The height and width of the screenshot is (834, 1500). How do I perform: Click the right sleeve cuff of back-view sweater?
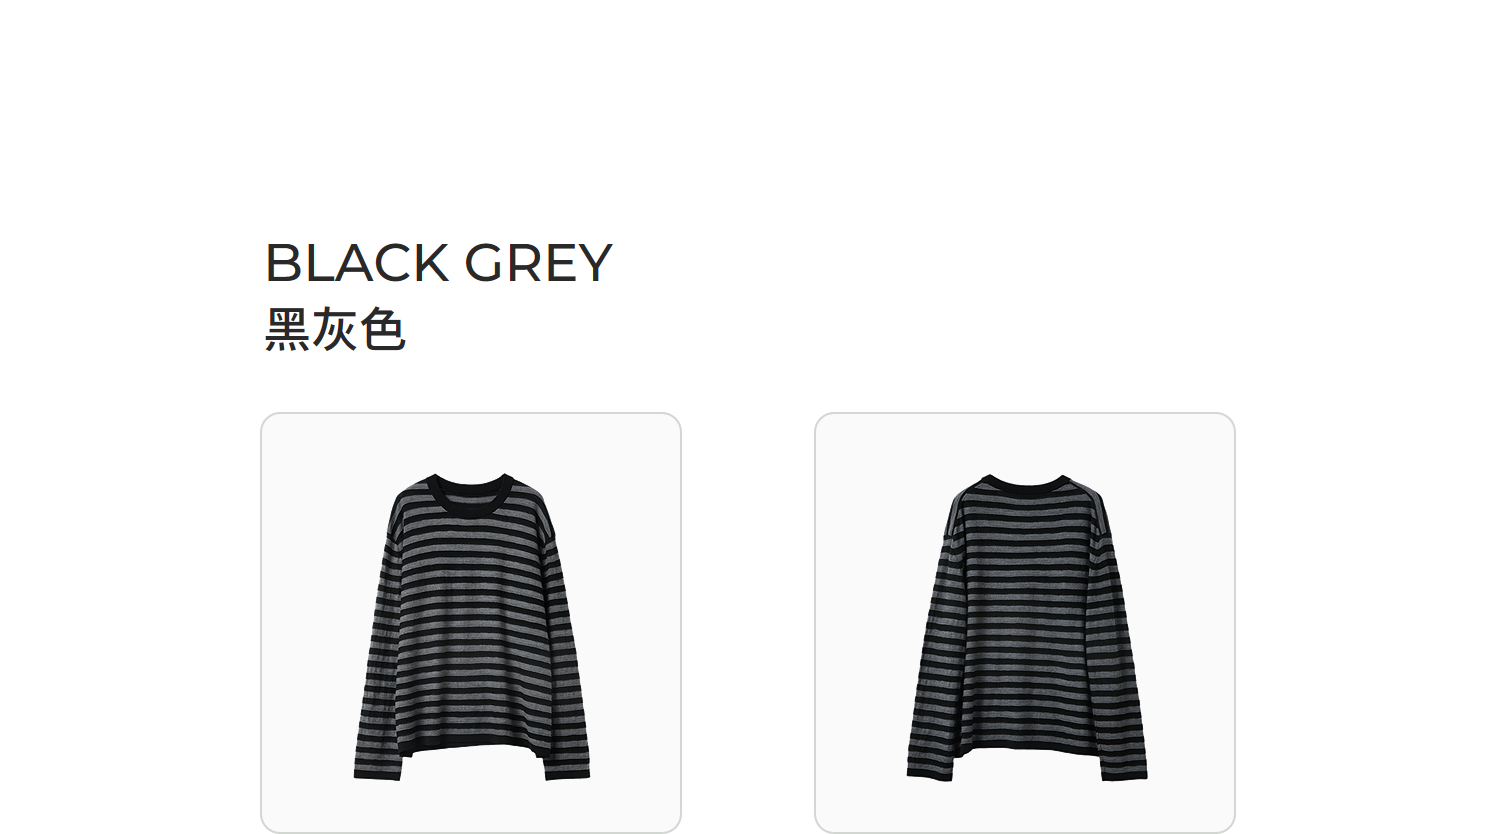pyautogui.click(x=1123, y=774)
